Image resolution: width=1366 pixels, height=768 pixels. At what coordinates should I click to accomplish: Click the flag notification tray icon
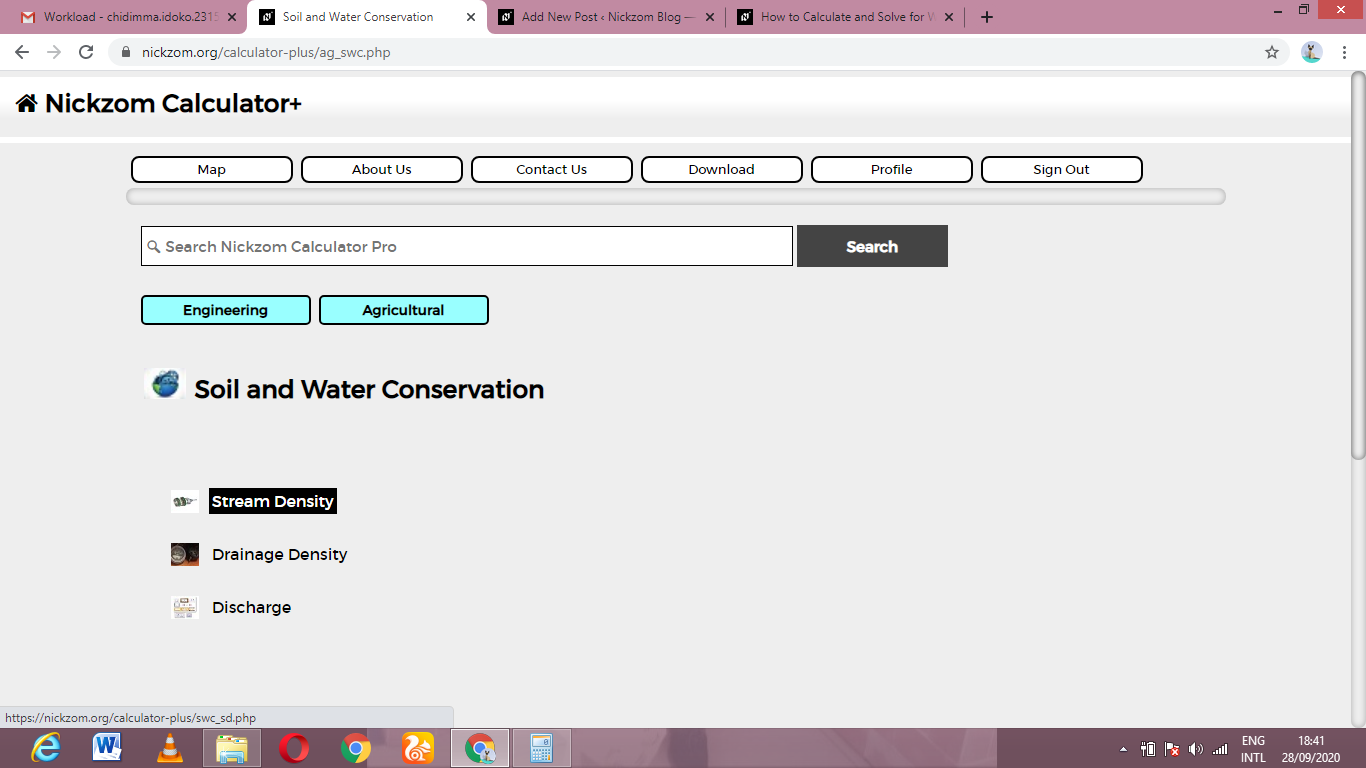click(x=1172, y=749)
